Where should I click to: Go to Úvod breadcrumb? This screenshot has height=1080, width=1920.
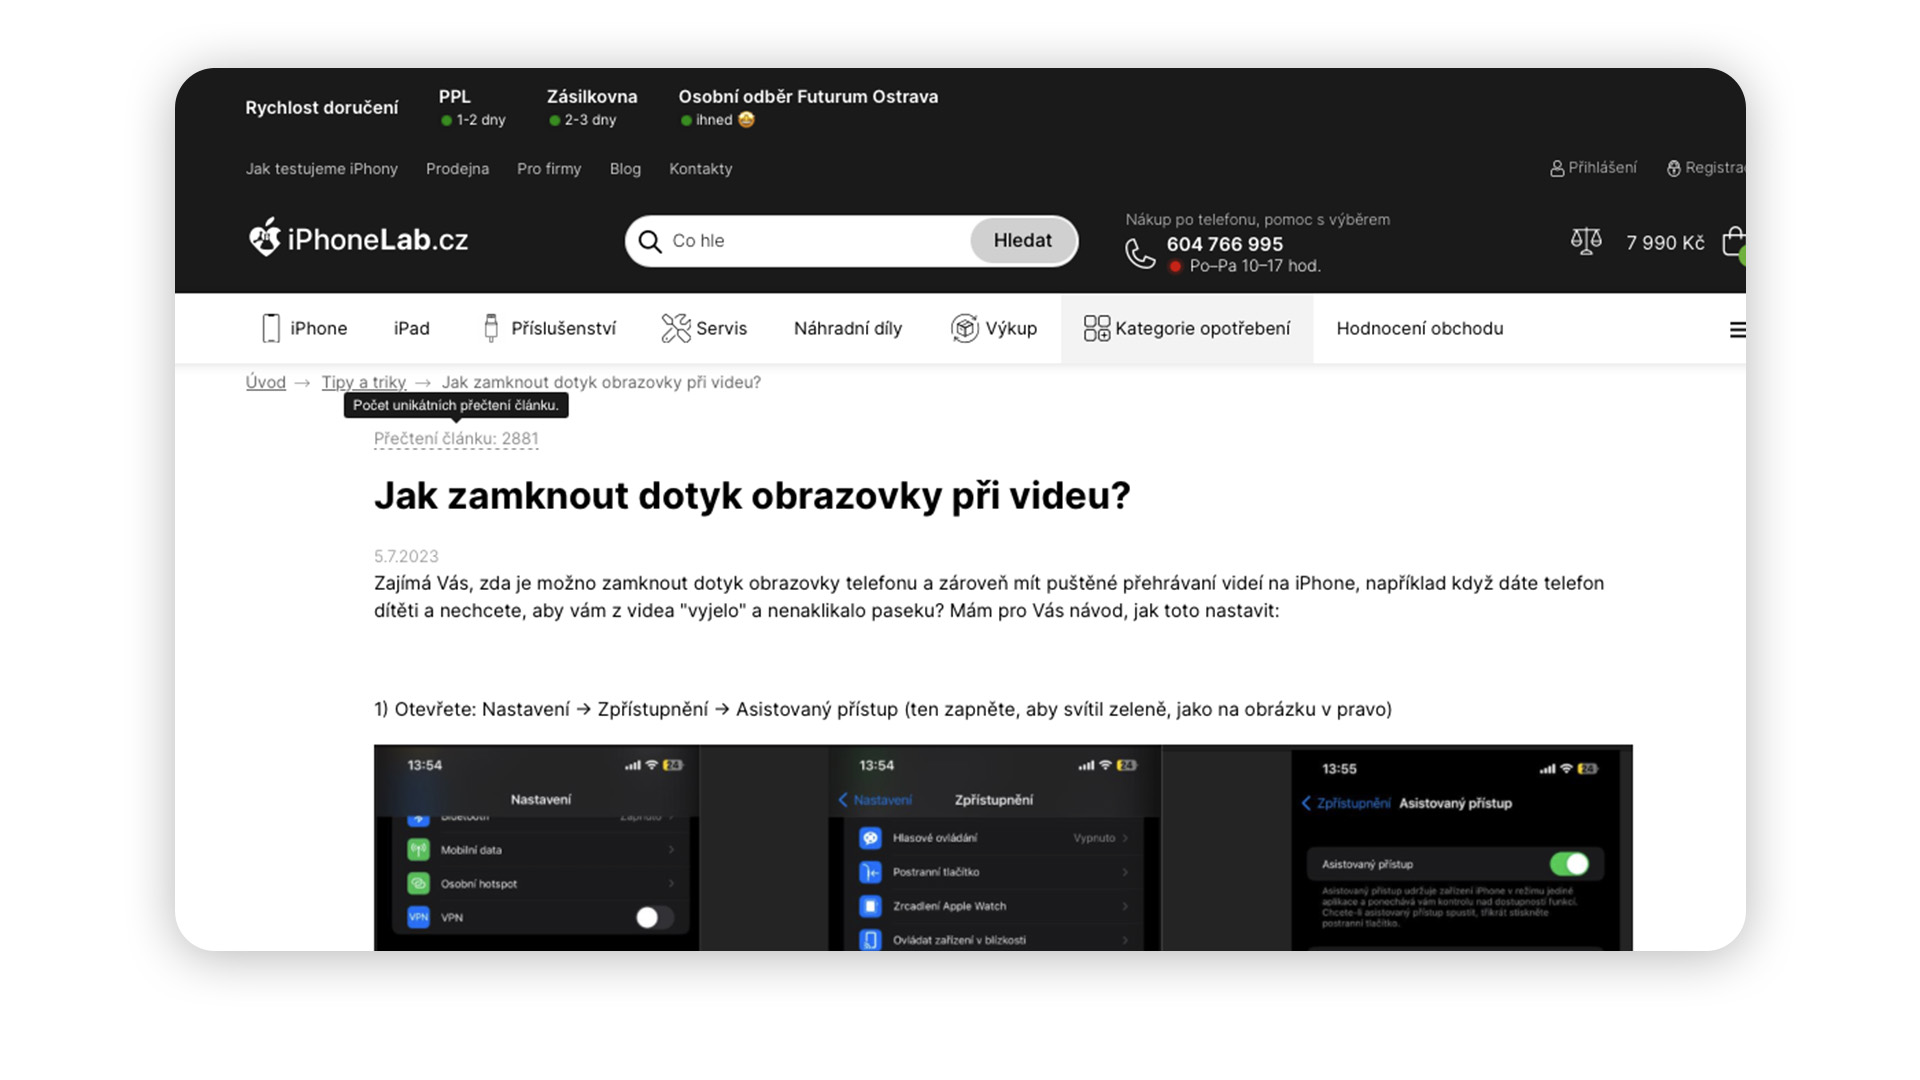coord(266,382)
